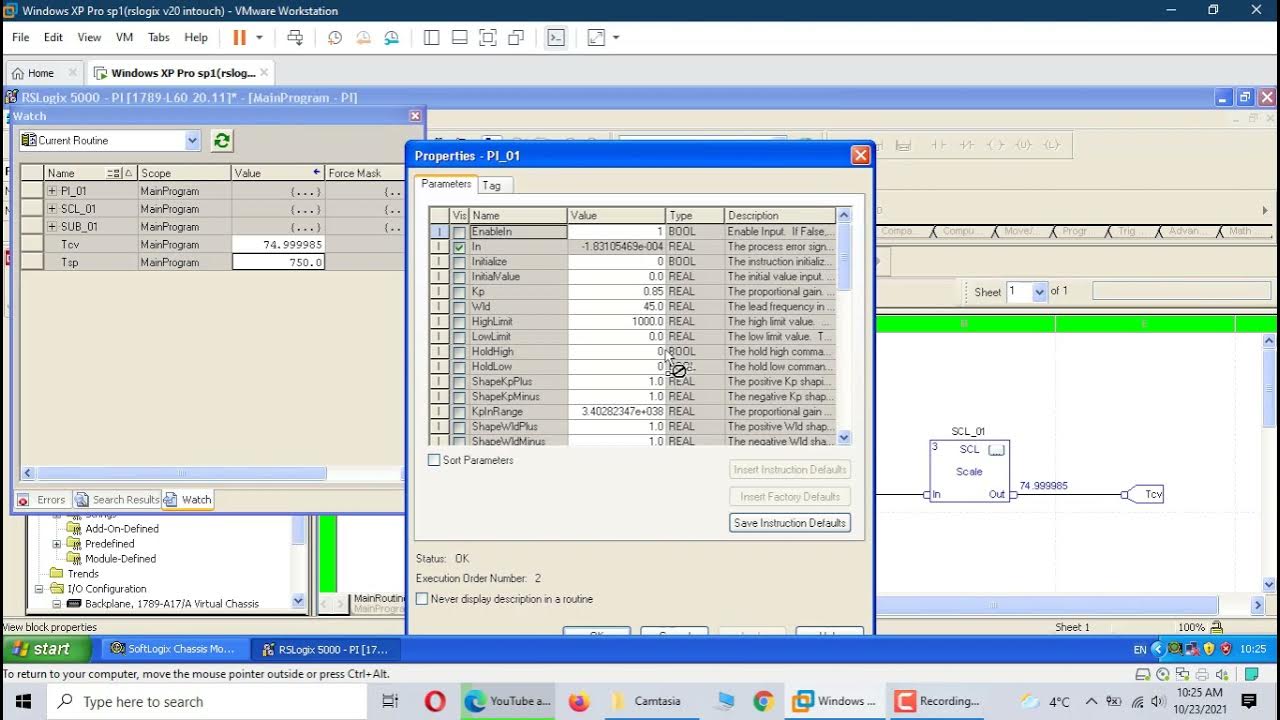The image size is (1280, 720).
Task: Click ellipsis button on SCL_01 block
Action: coord(996,449)
